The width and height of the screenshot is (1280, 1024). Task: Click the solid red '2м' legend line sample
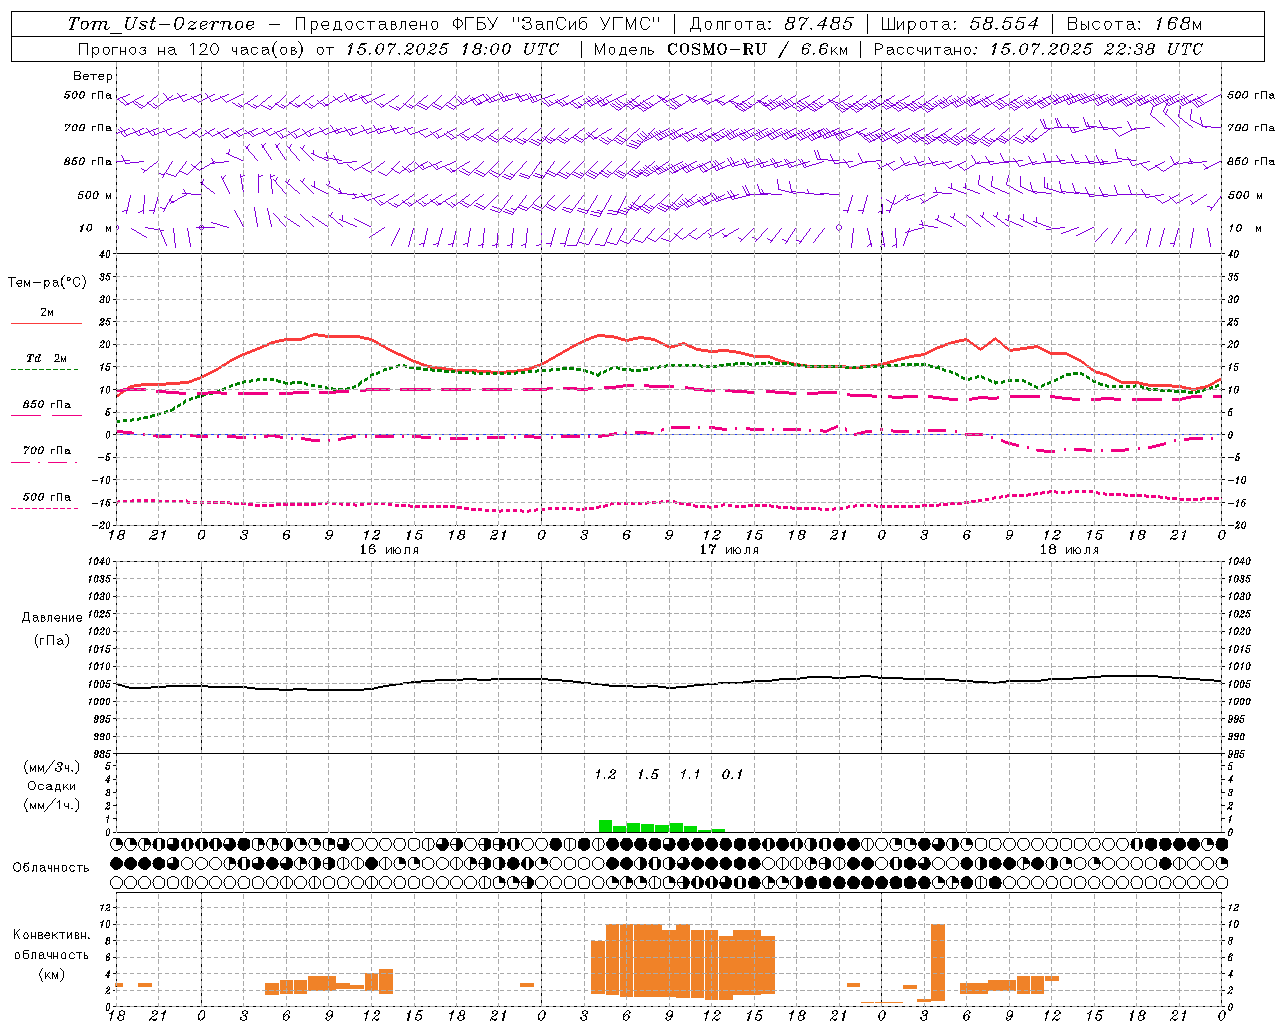point(46,324)
